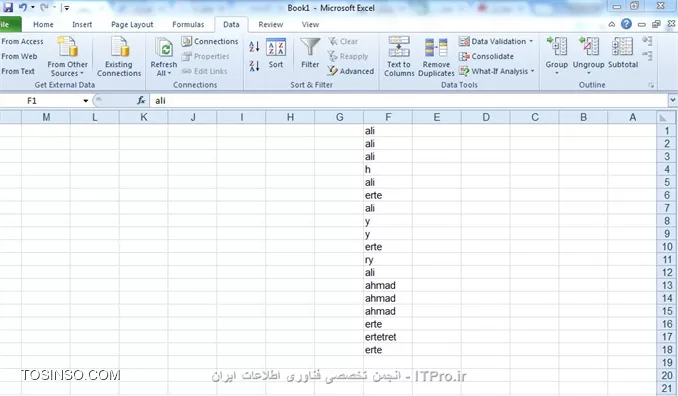
Task: Select cell F1 containing ali
Action: coord(388,131)
